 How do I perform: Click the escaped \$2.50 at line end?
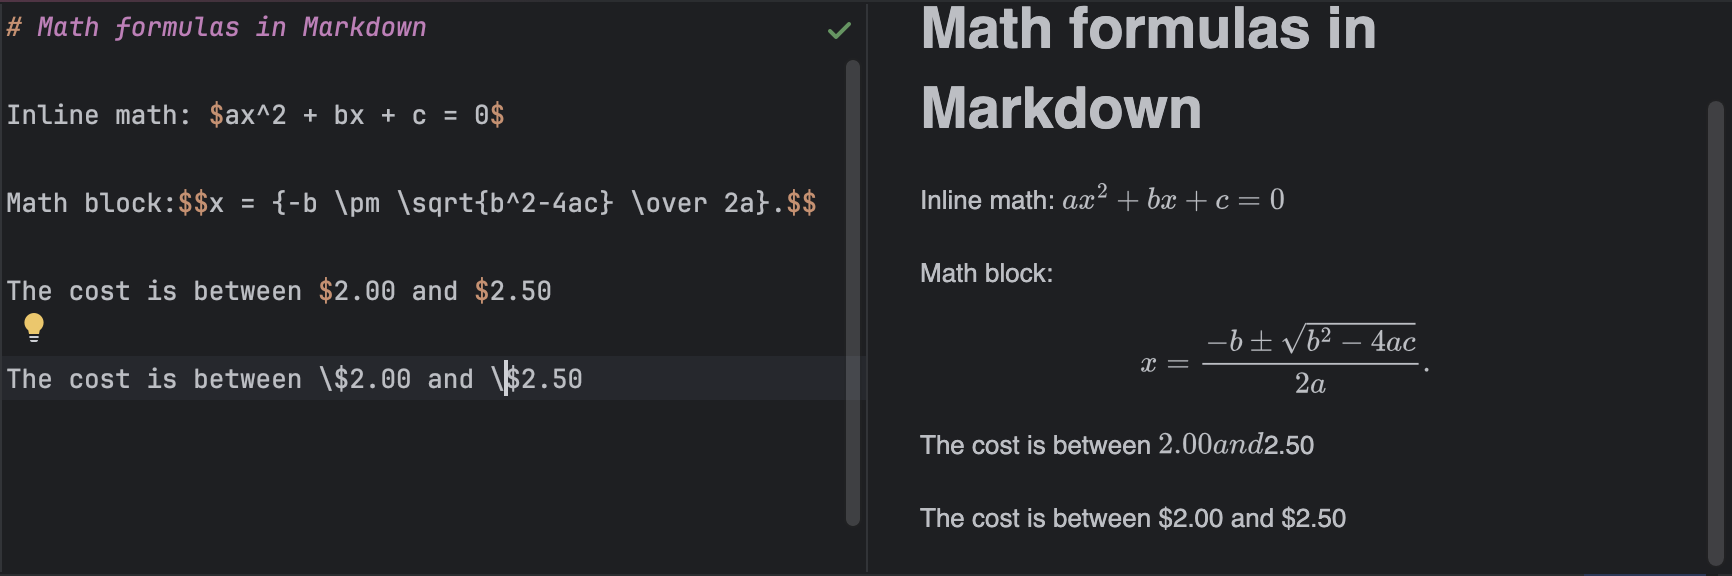[x=540, y=378]
